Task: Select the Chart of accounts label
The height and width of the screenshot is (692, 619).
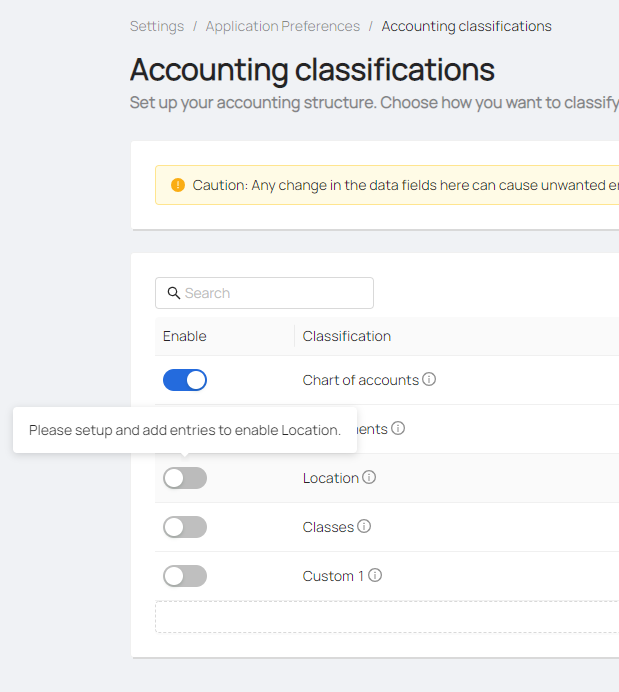Action: (360, 380)
